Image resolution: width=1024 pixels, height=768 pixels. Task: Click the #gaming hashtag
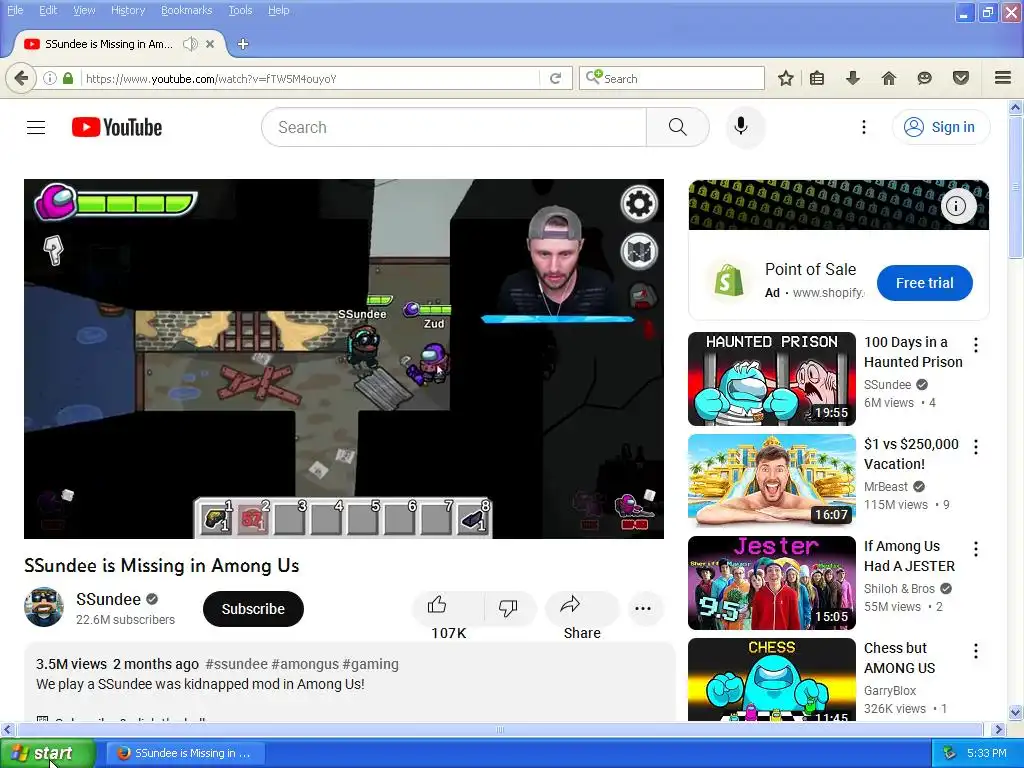[370, 664]
